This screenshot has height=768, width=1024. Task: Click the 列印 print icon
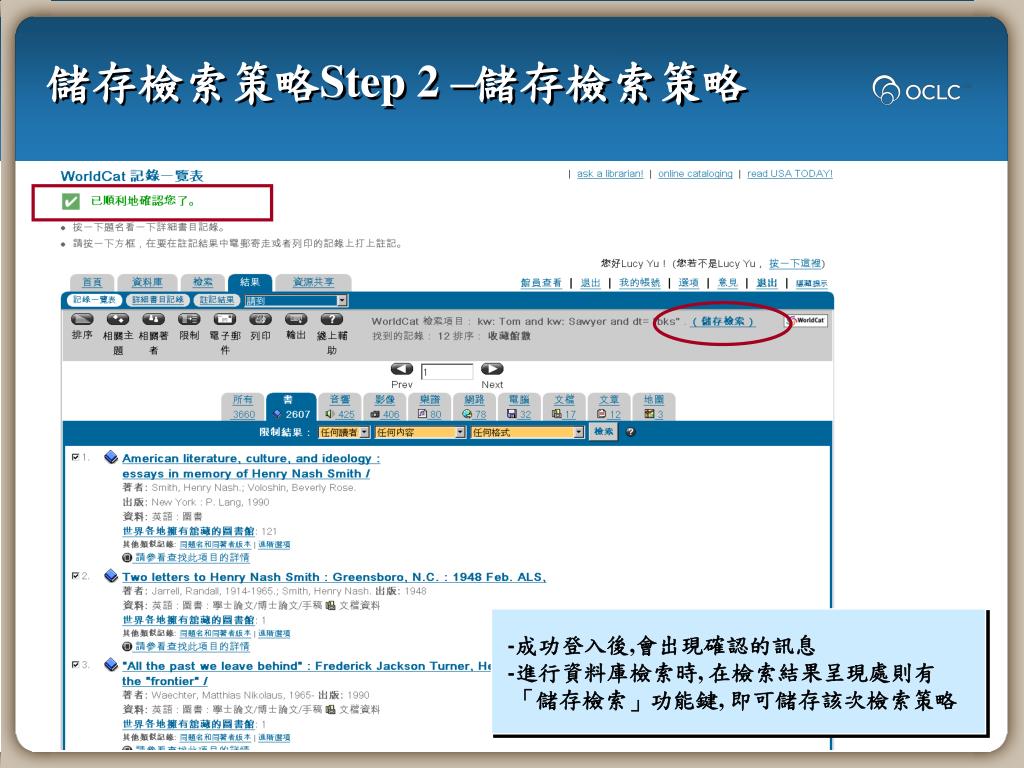pyautogui.click(x=261, y=319)
